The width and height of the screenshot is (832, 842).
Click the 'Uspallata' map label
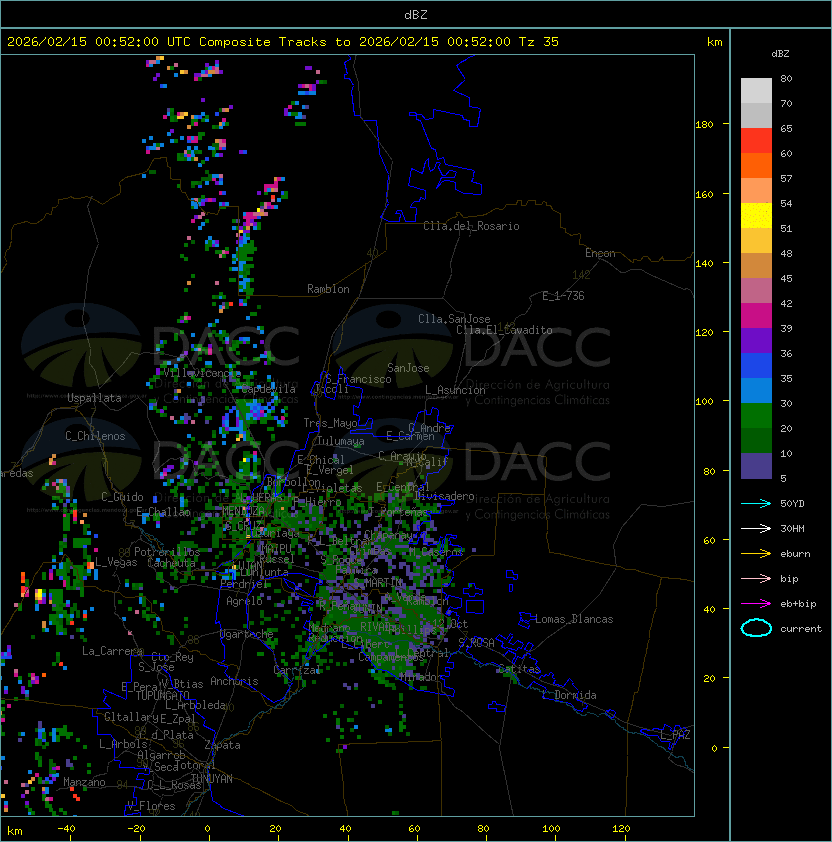[x=94, y=398]
